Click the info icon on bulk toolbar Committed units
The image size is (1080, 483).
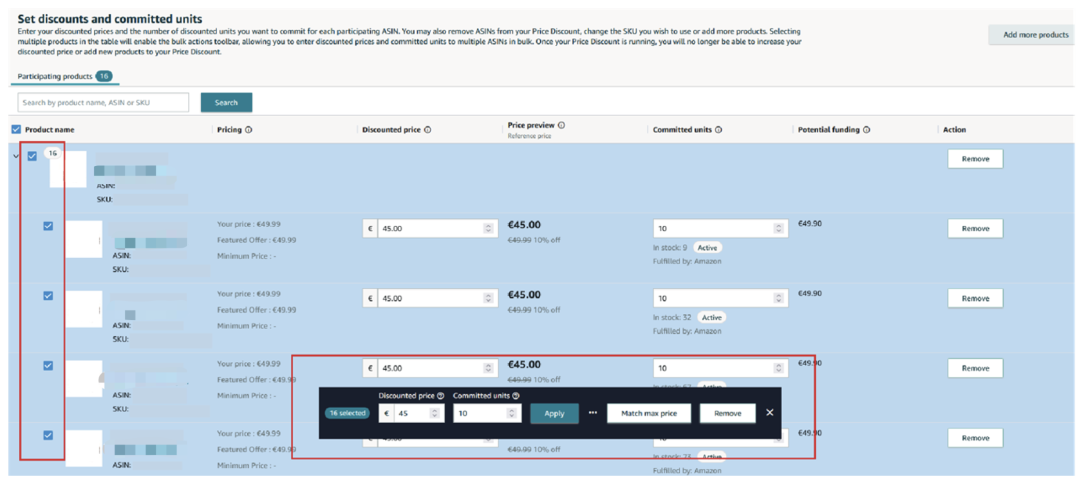pos(516,396)
